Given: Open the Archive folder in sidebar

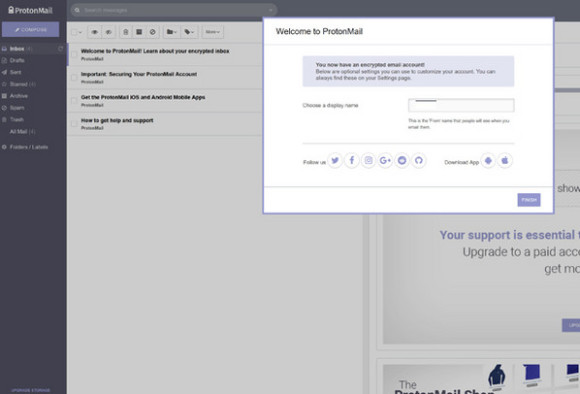Looking at the screenshot, I should click(18, 96).
